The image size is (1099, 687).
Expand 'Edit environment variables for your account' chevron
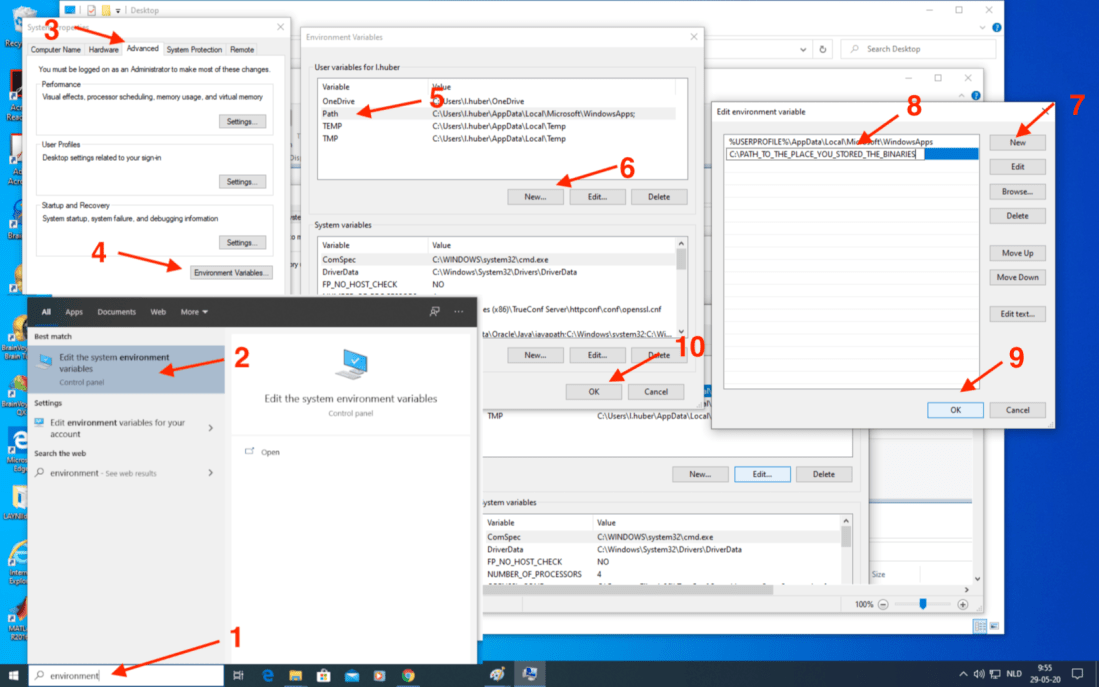210,428
